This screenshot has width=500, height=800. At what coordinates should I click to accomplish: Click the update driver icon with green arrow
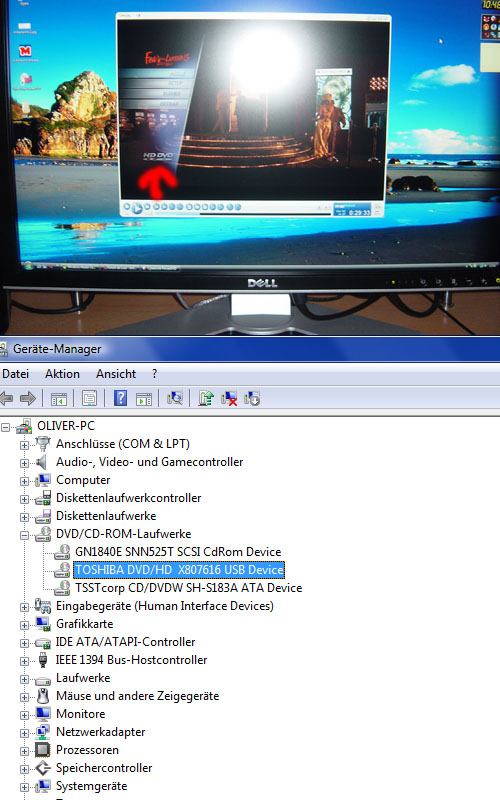tap(205, 398)
